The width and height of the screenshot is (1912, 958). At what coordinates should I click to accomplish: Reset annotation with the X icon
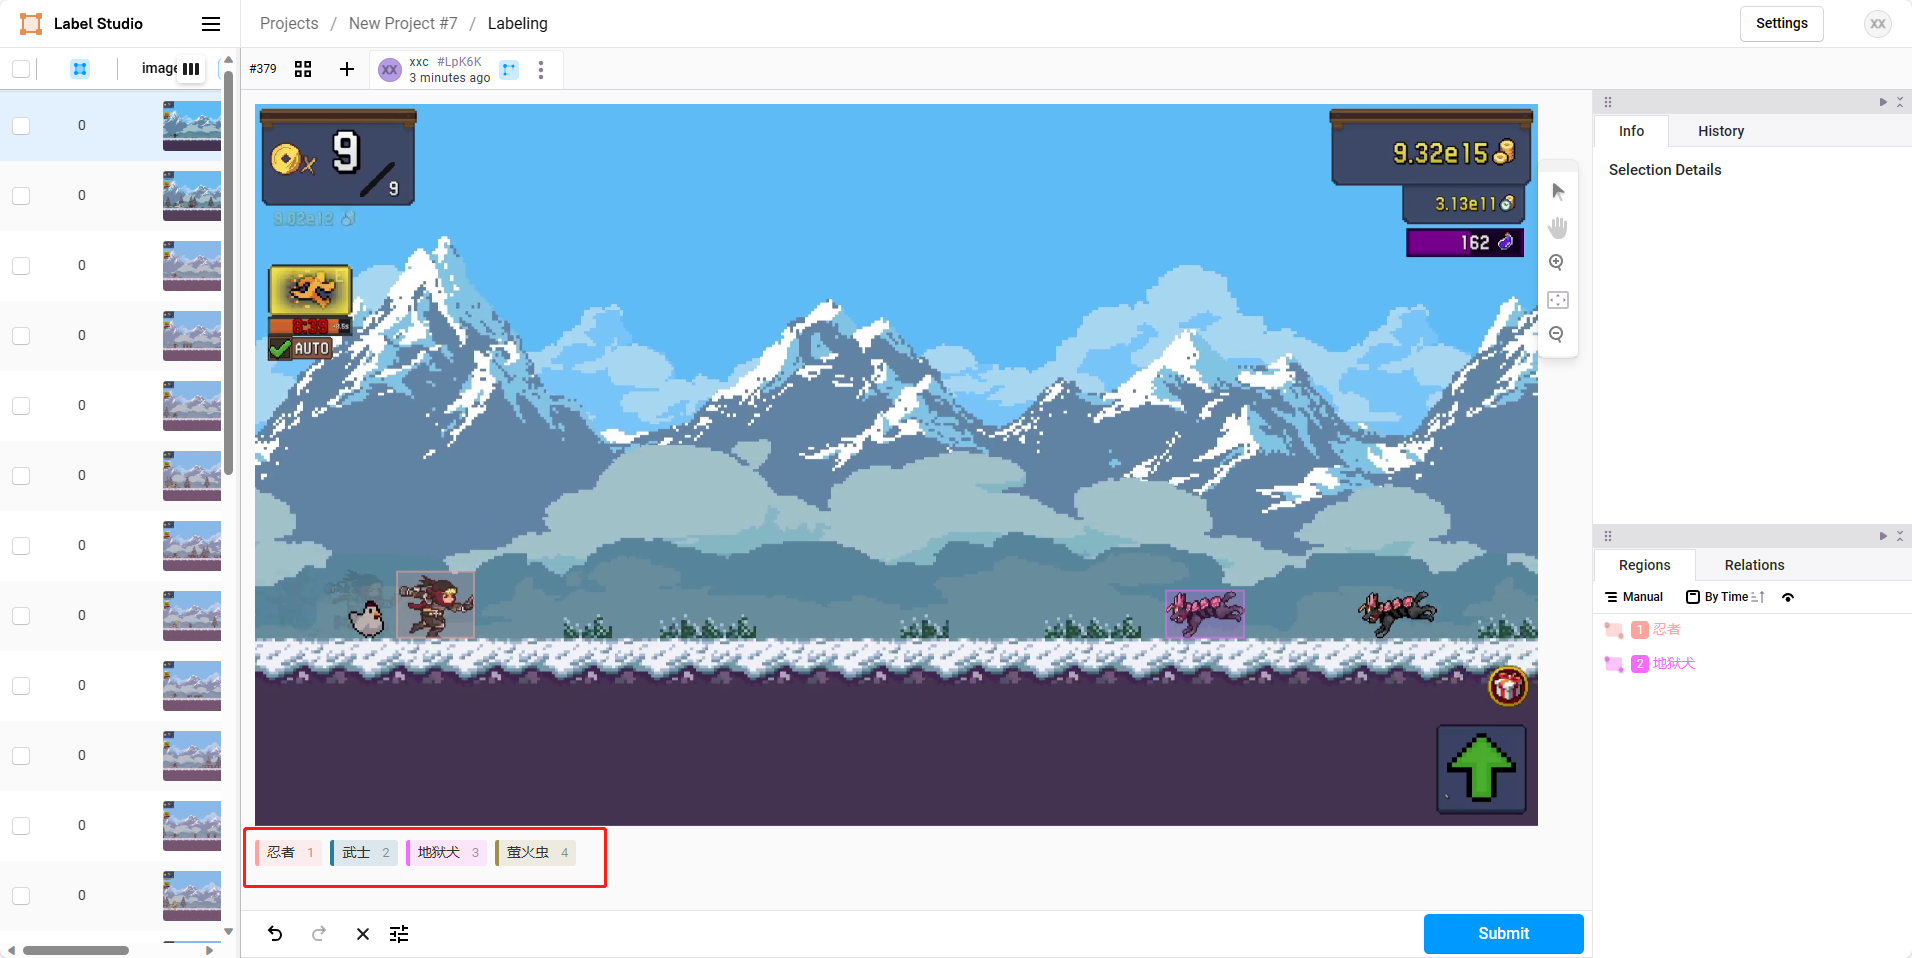(363, 934)
